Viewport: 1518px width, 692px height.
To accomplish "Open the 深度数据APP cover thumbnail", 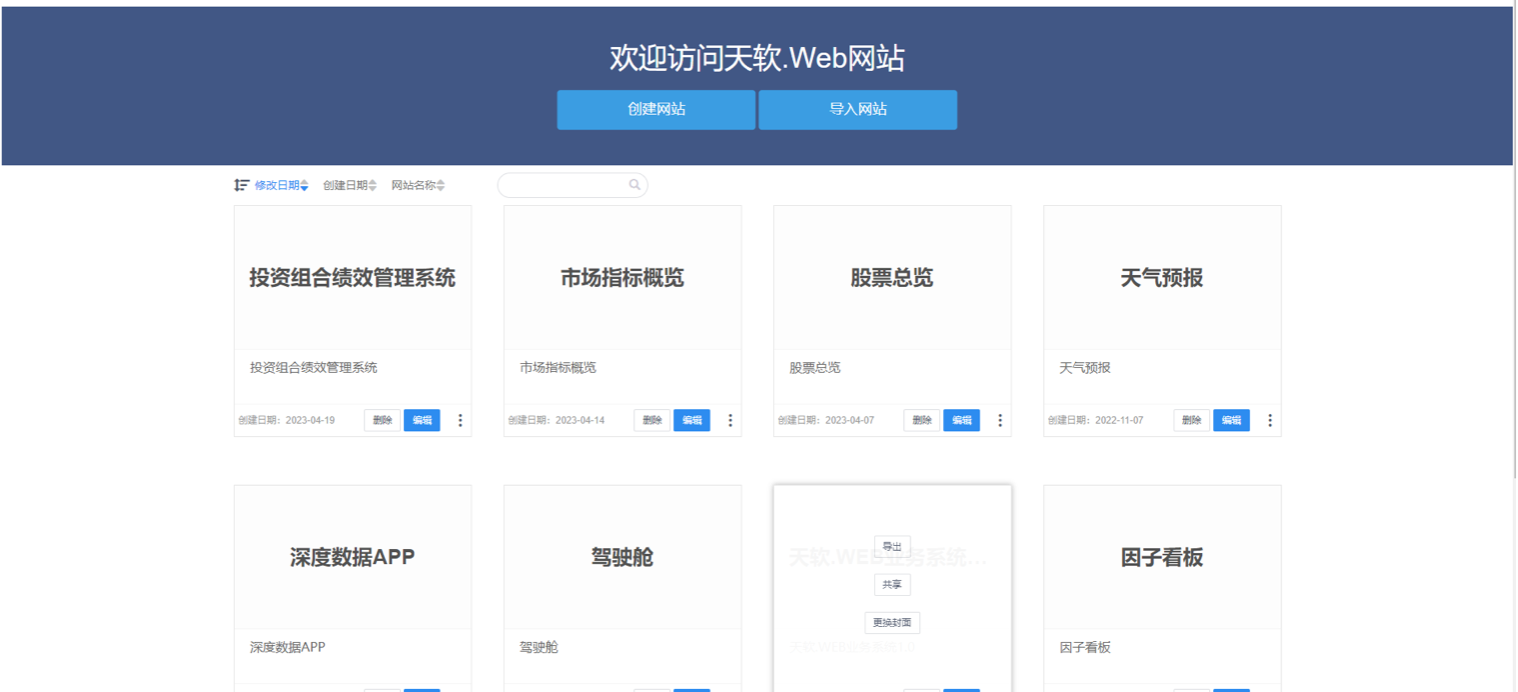I will coord(352,557).
